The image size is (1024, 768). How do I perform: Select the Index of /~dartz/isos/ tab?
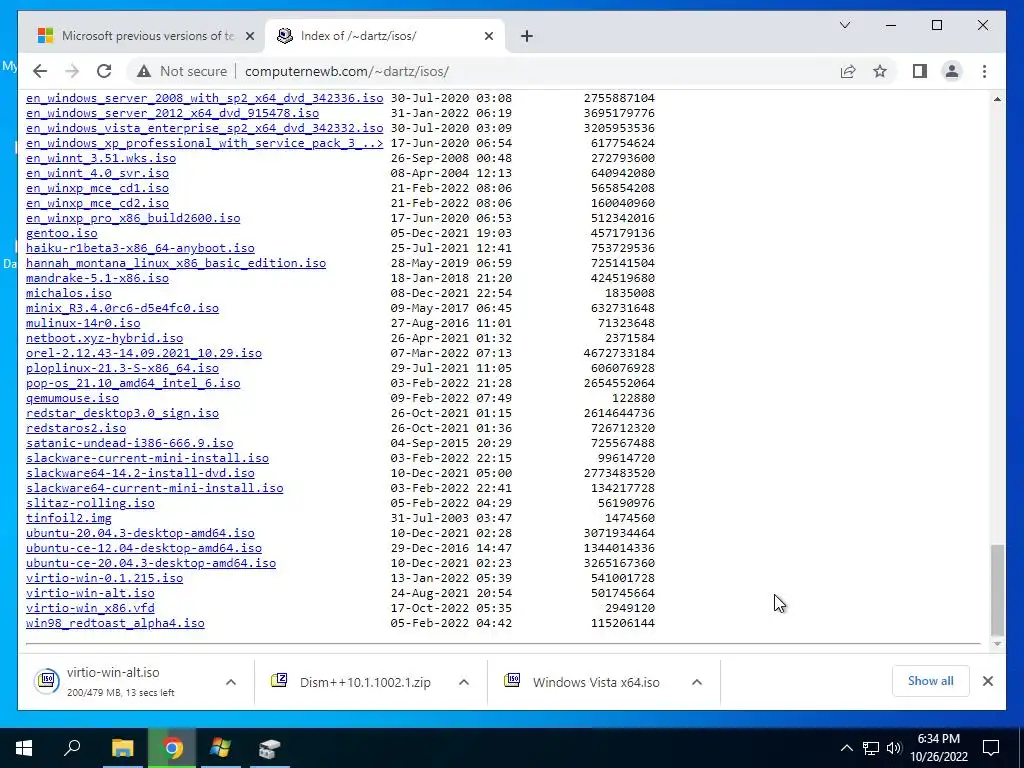click(384, 36)
